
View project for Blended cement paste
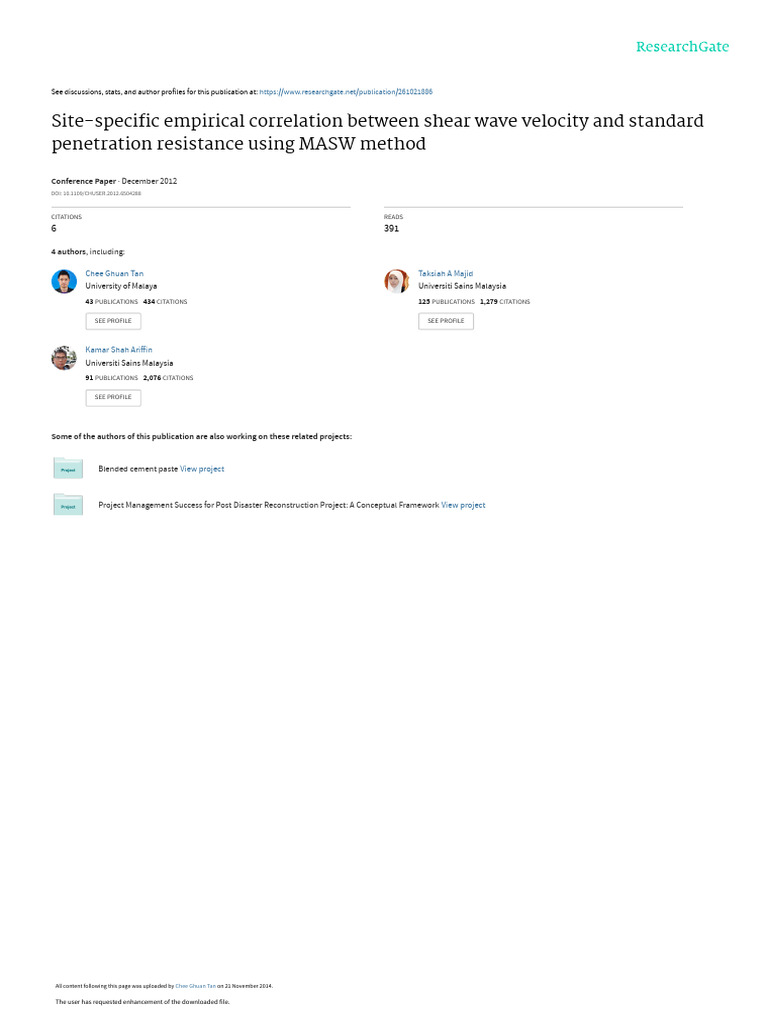point(202,469)
